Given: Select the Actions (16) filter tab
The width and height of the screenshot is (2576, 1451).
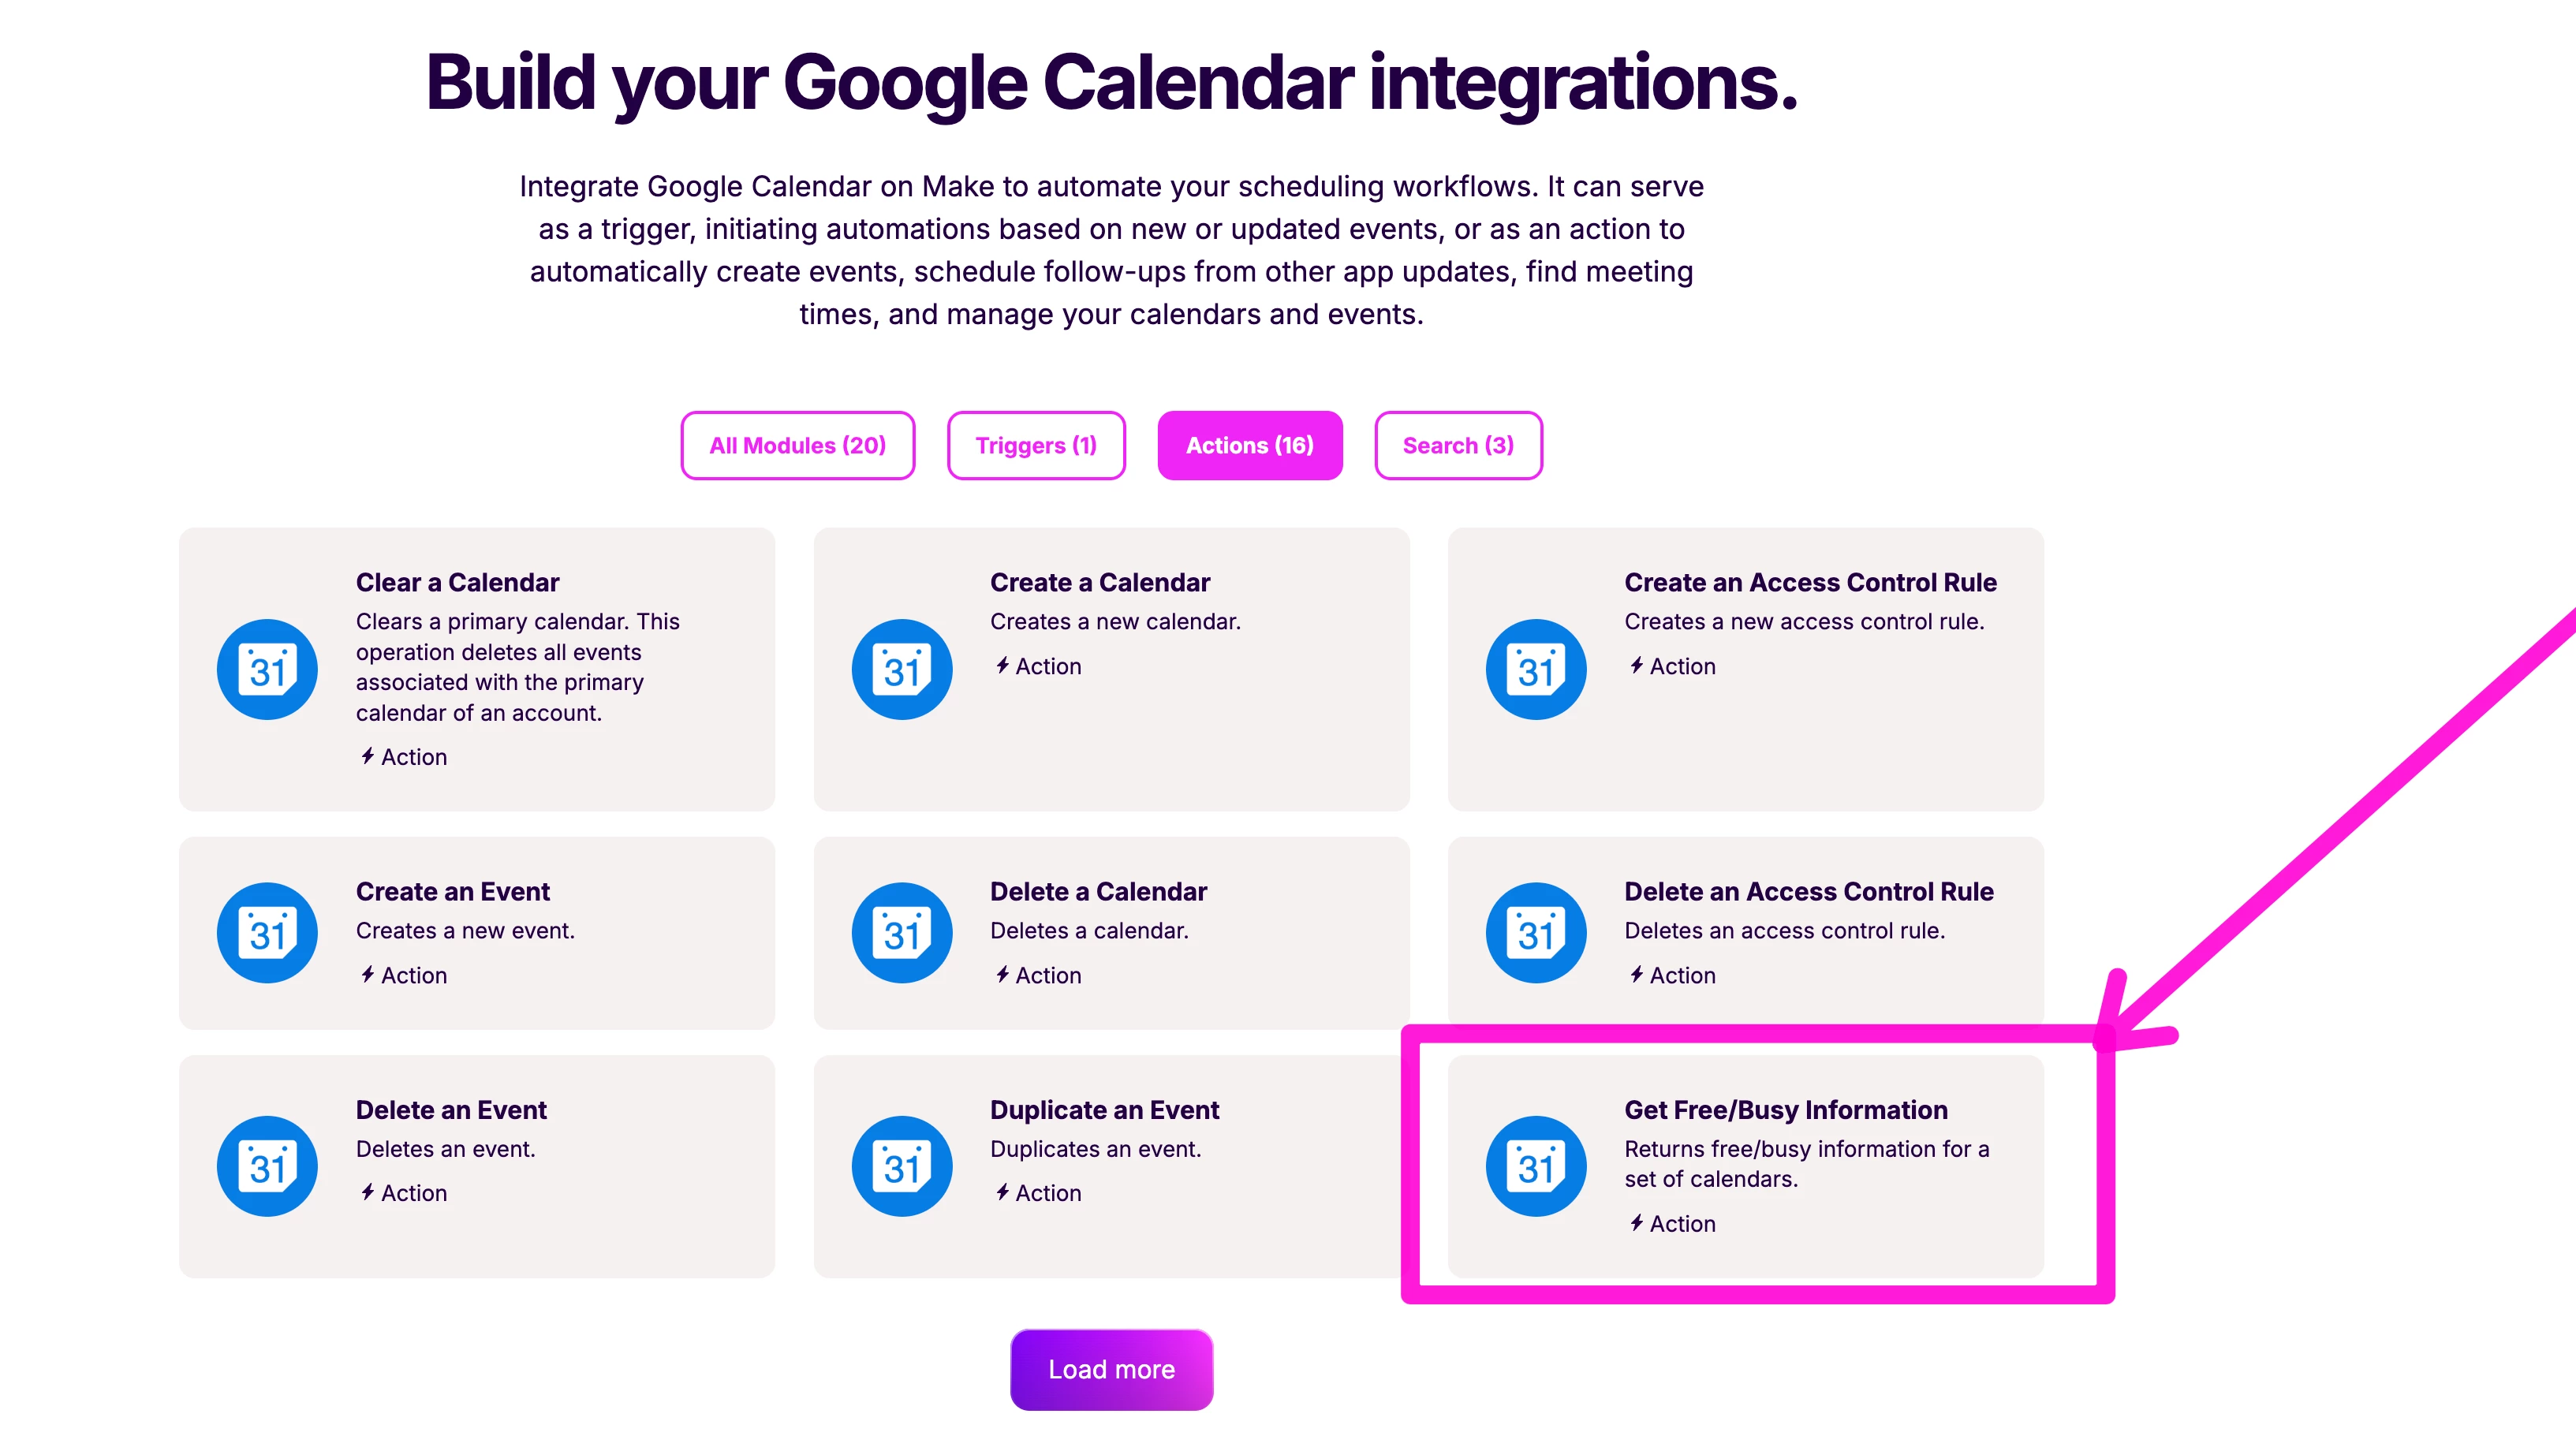Looking at the screenshot, I should (1249, 445).
